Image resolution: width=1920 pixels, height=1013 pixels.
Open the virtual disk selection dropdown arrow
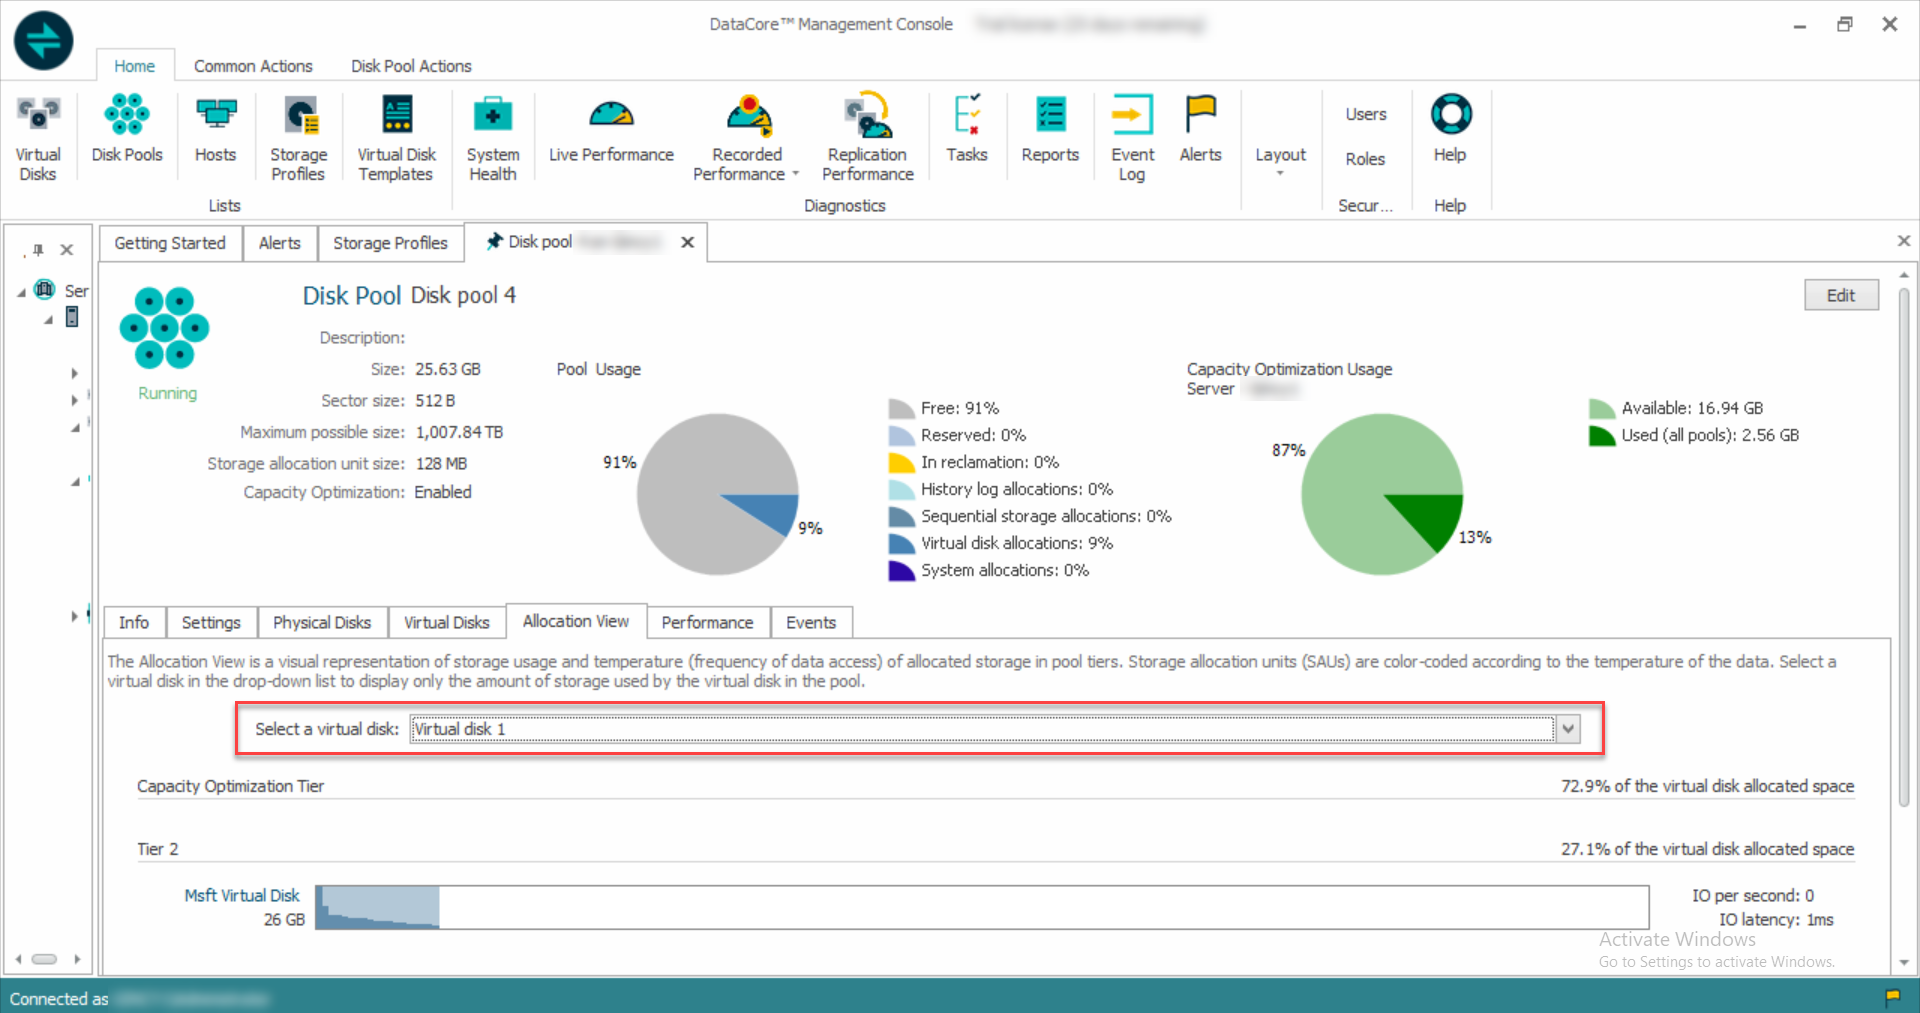coord(1568,729)
